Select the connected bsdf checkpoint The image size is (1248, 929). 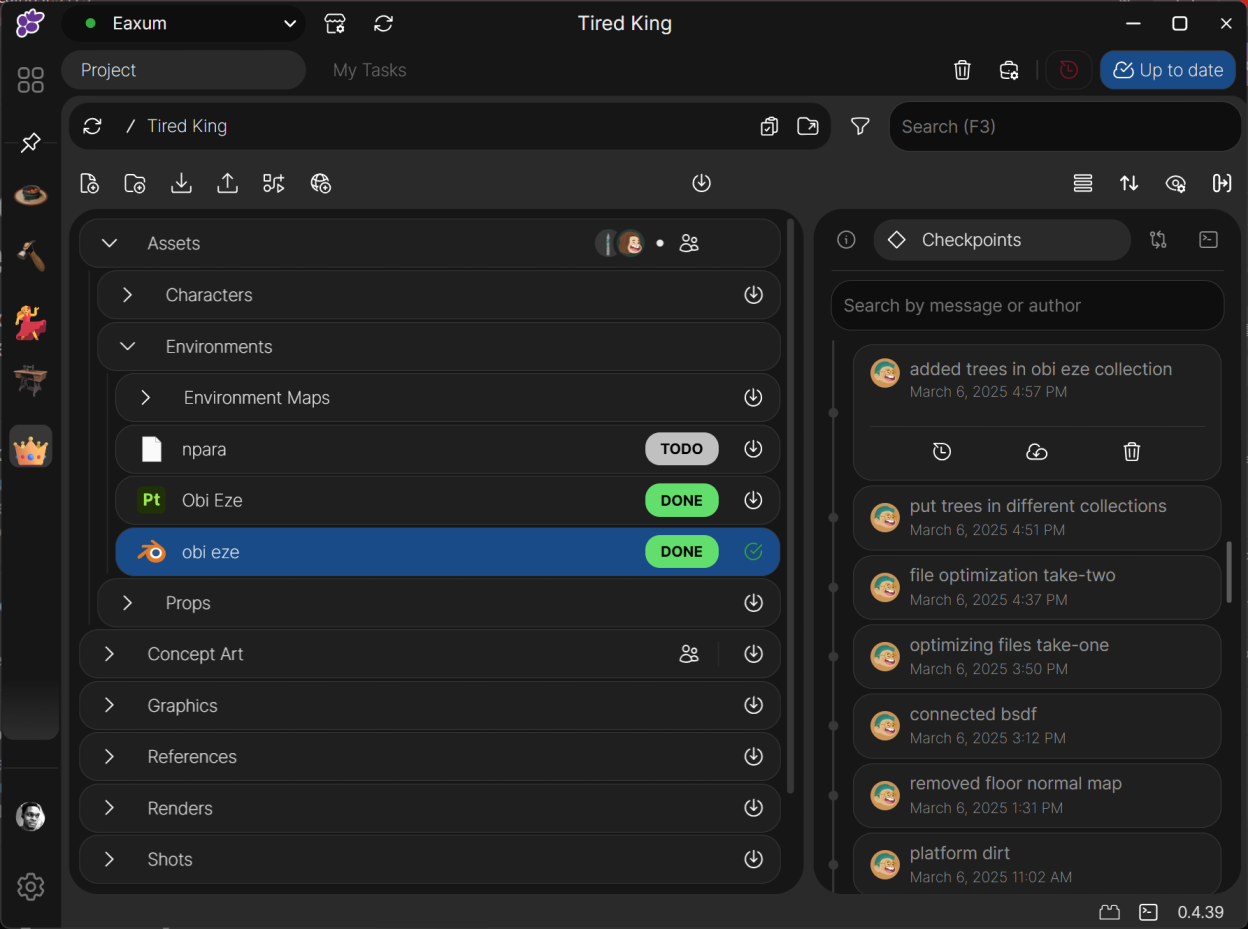tap(1037, 725)
